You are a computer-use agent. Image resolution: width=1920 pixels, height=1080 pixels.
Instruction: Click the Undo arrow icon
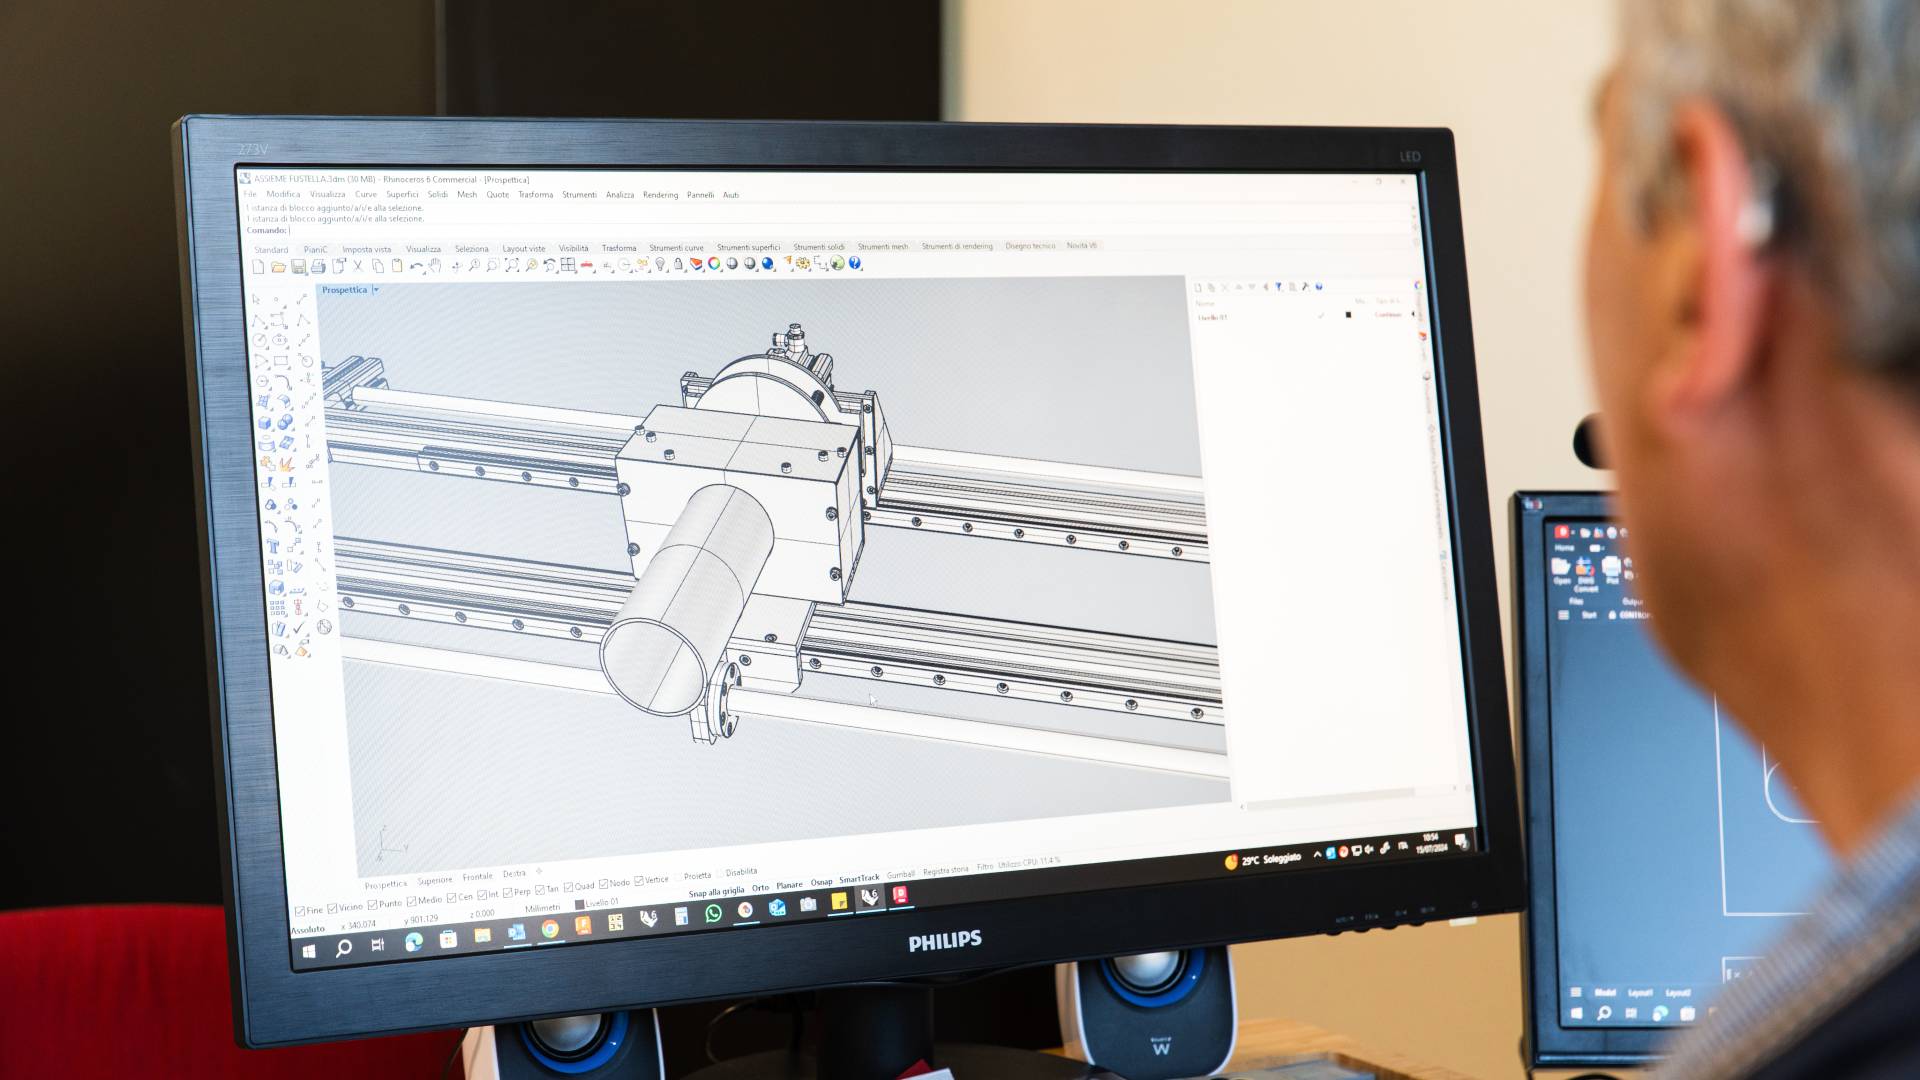[x=416, y=265]
